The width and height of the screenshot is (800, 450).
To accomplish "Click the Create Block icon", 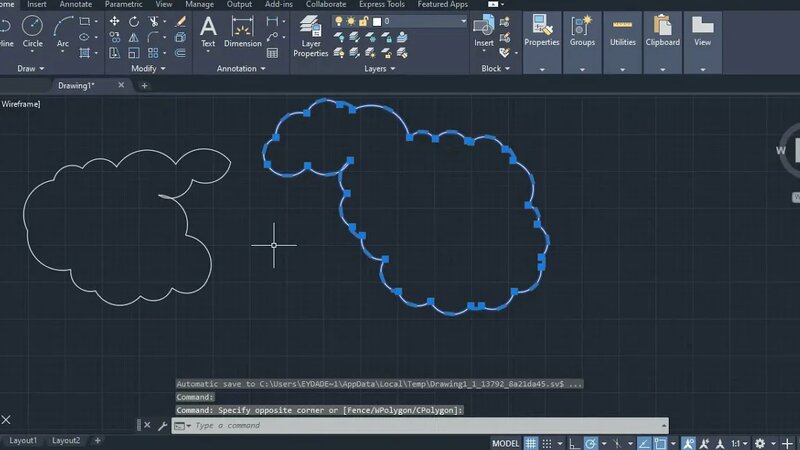I will tap(505, 21).
